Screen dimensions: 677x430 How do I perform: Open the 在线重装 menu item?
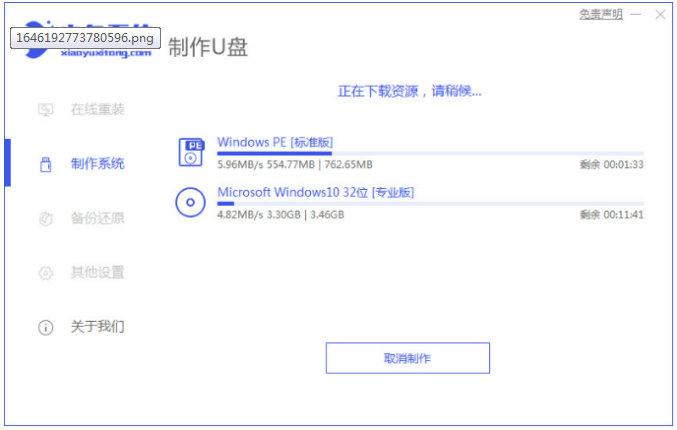pyautogui.click(x=98, y=109)
